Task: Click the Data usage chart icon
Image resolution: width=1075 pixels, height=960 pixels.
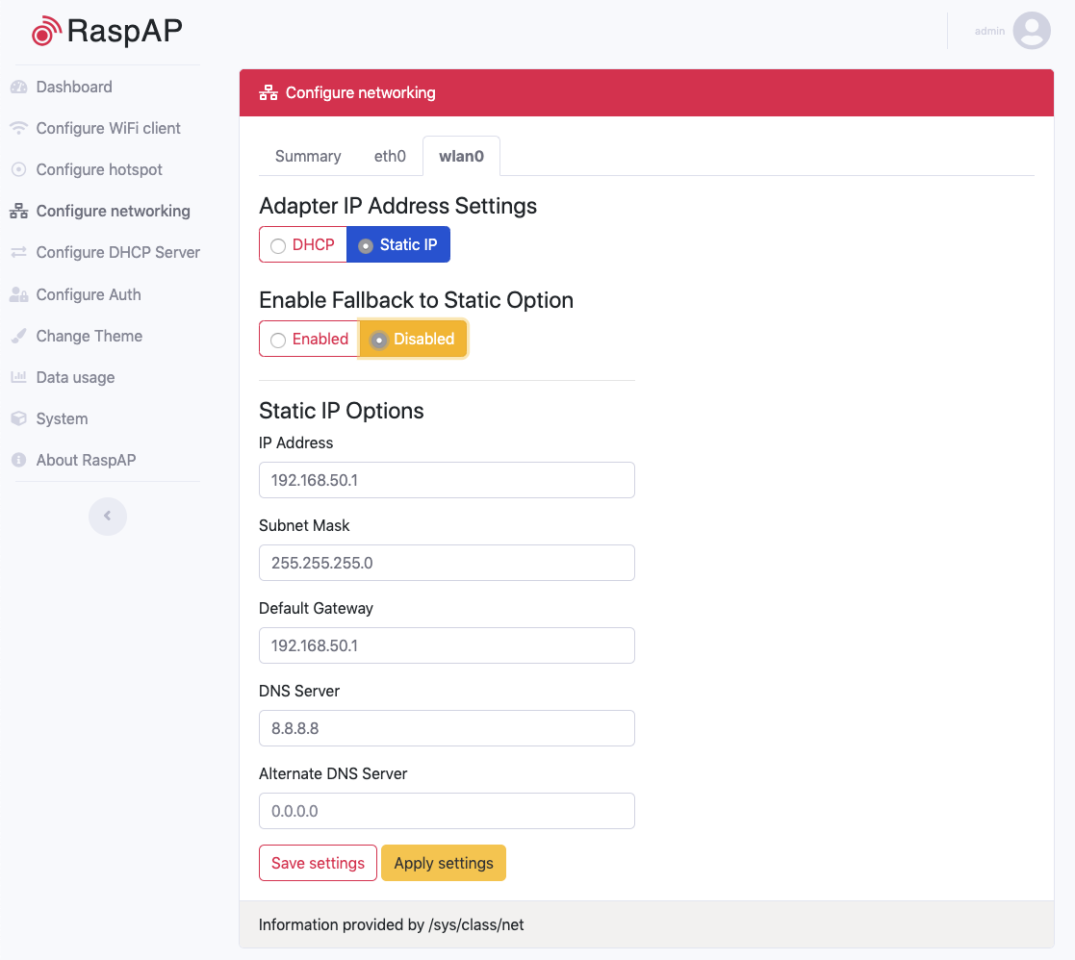Action: (x=19, y=377)
